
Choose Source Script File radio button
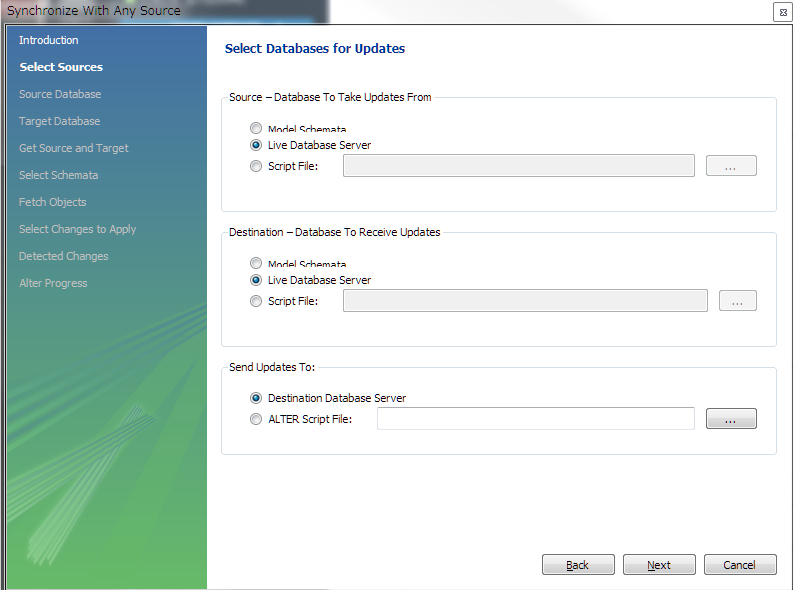point(256,166)
